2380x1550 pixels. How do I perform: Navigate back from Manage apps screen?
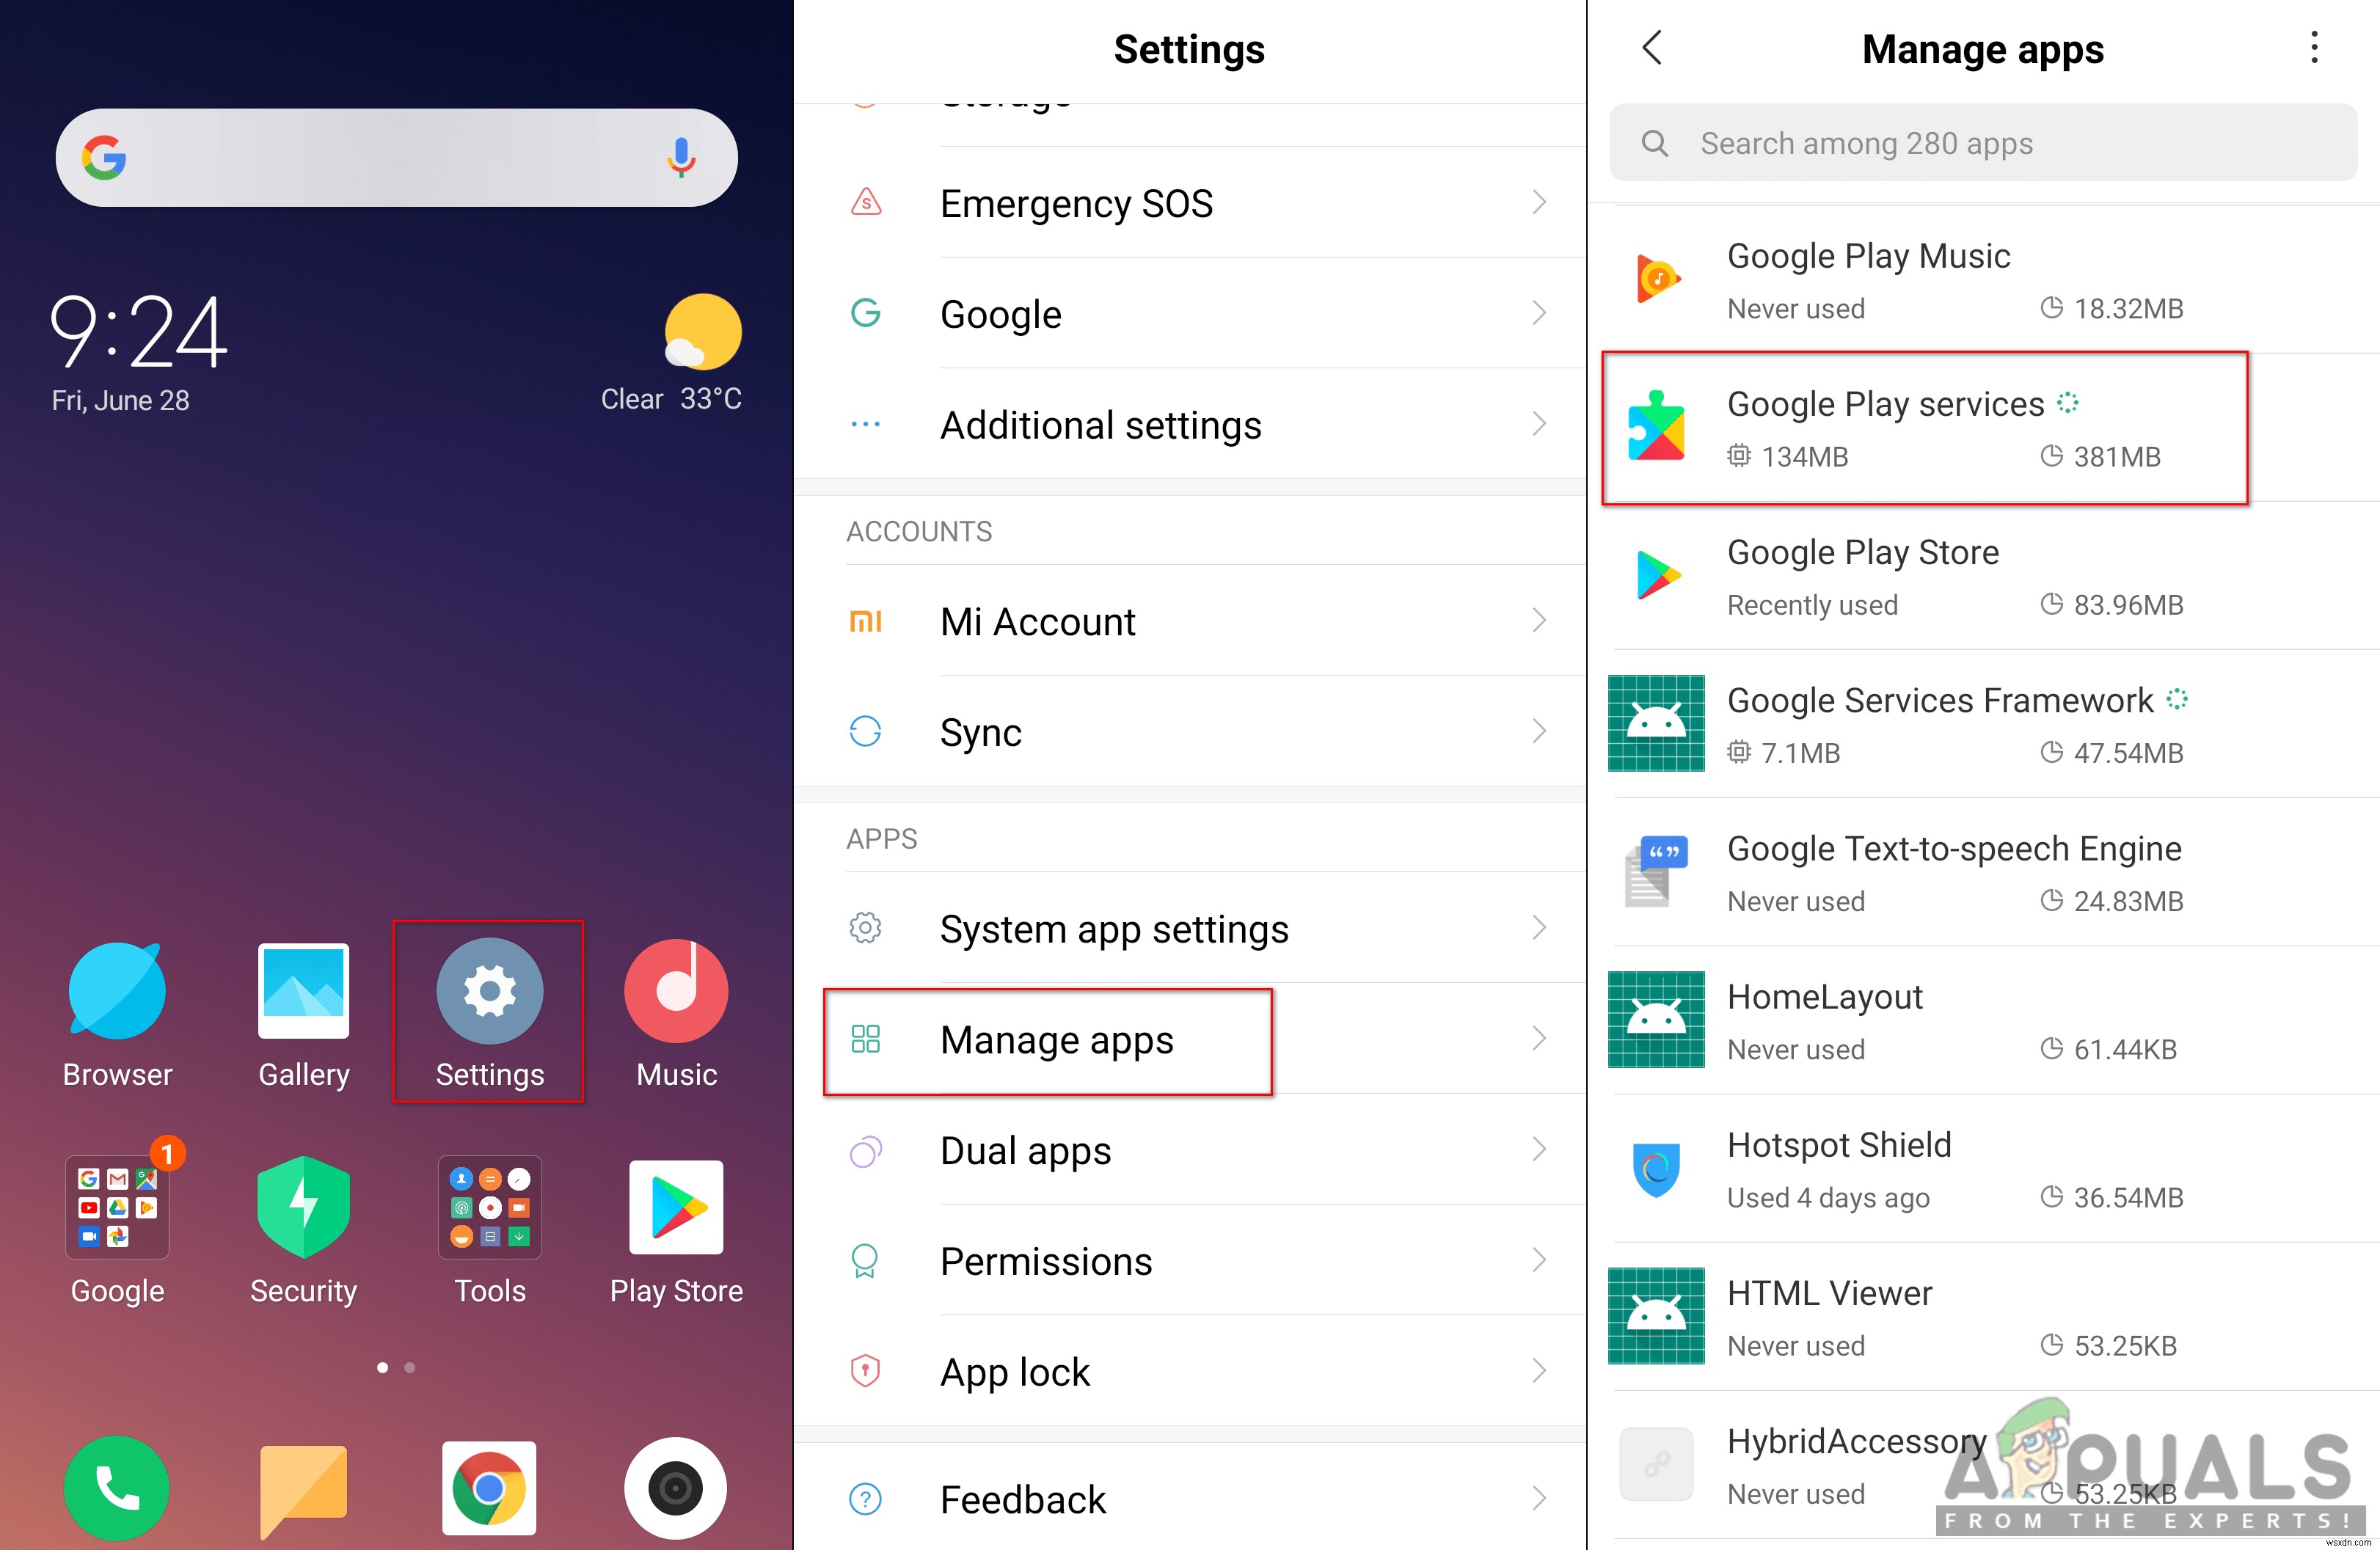click(1651, 47)
